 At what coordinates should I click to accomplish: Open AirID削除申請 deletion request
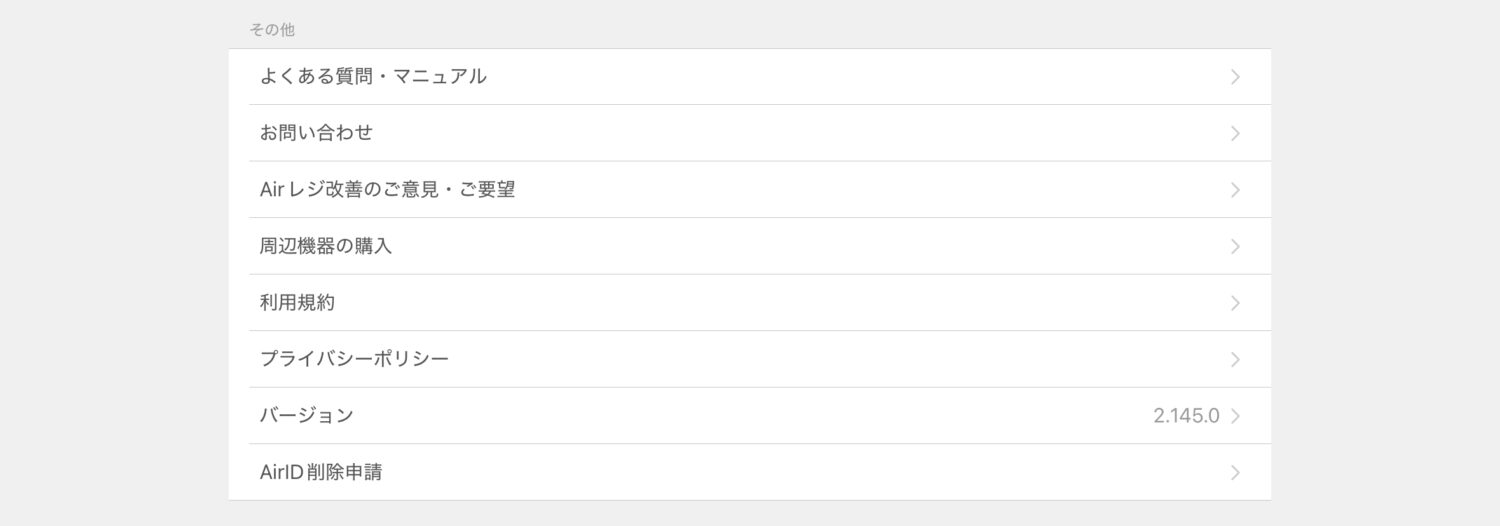321,472
